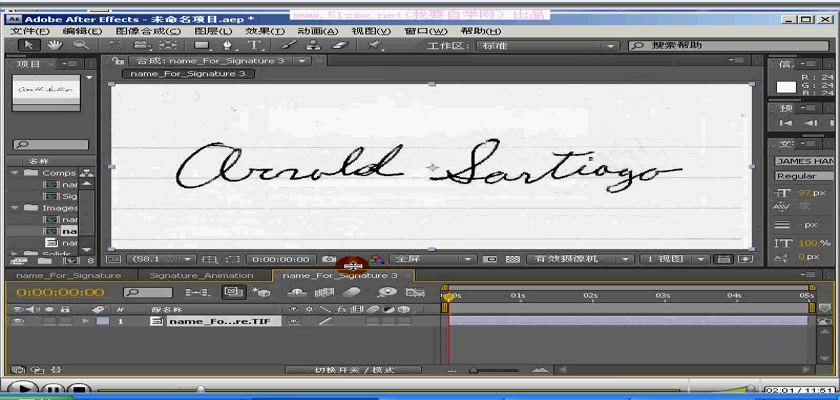Collapse the Comps folder in project panel
840x400 pixels.
[x=14, y=173]
